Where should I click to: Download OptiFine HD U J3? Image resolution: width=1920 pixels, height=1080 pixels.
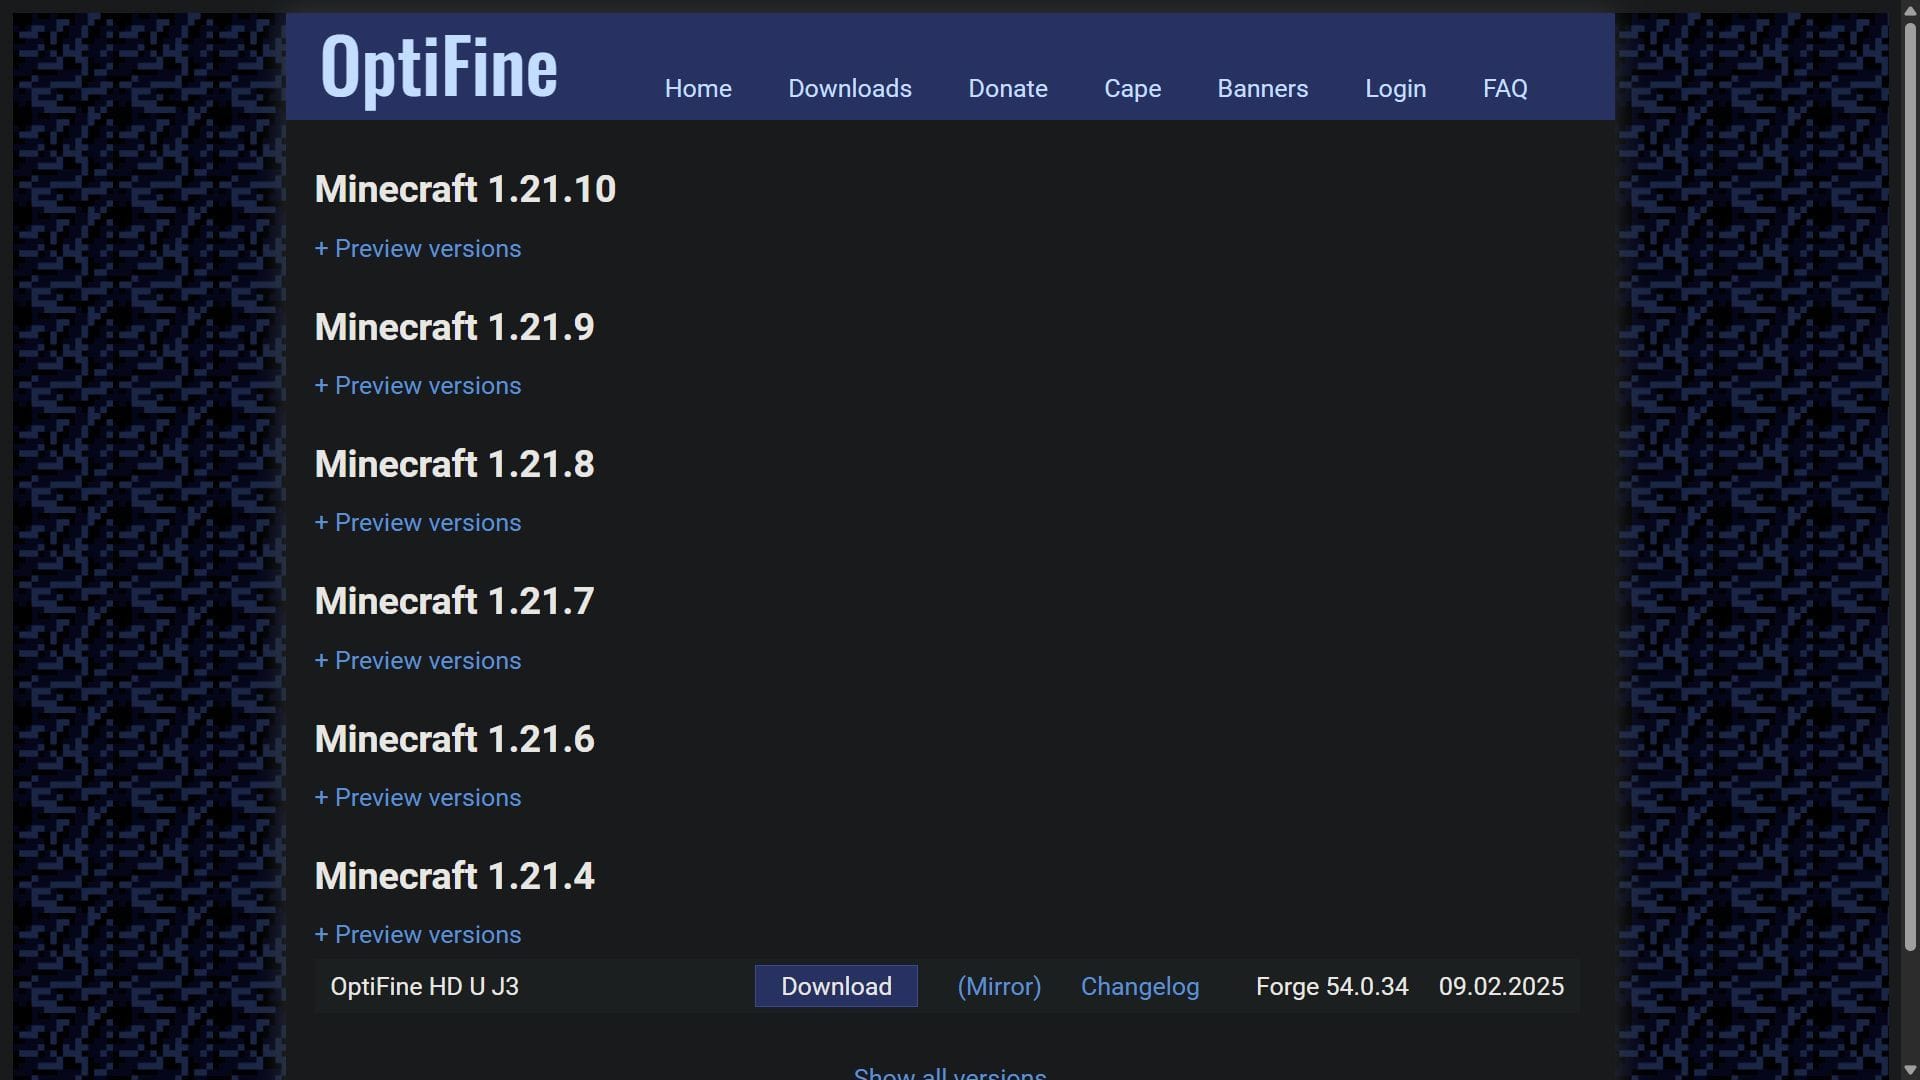click(x=835, y=986)
